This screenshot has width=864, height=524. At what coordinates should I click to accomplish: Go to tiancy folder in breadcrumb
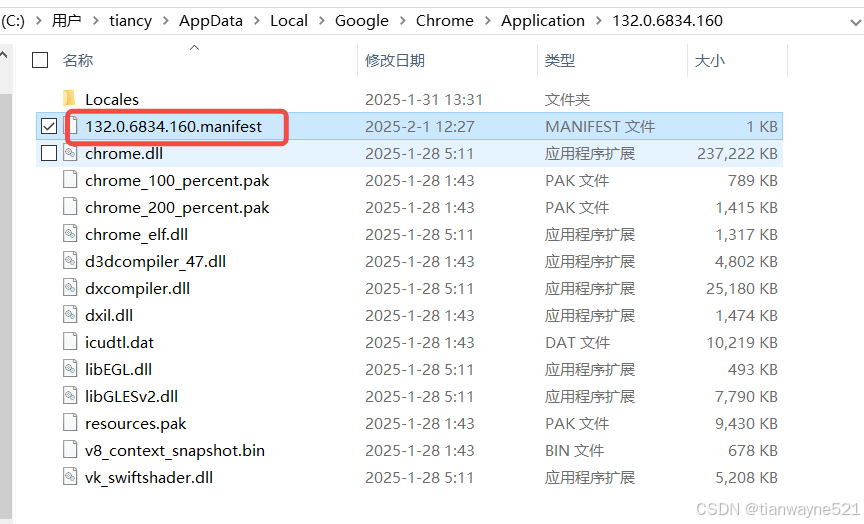click(x=131, y=21)
